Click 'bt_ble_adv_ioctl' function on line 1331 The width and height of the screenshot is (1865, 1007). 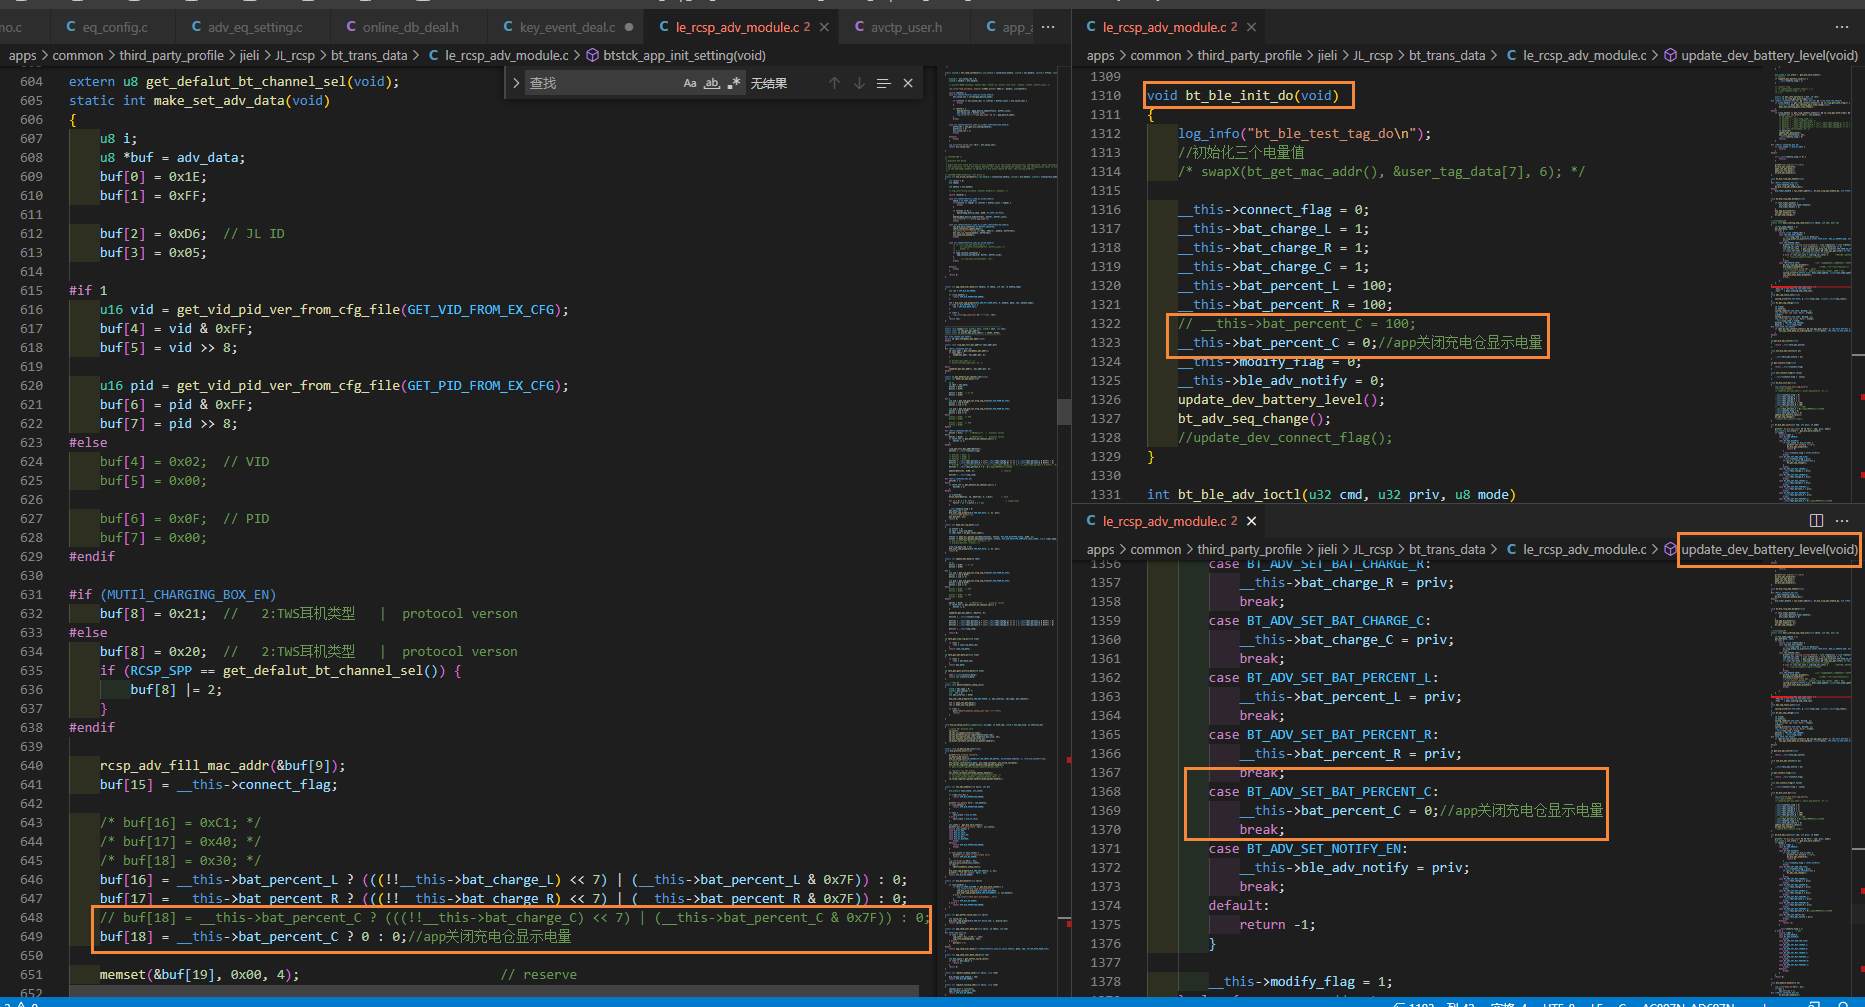point(1239,494)
